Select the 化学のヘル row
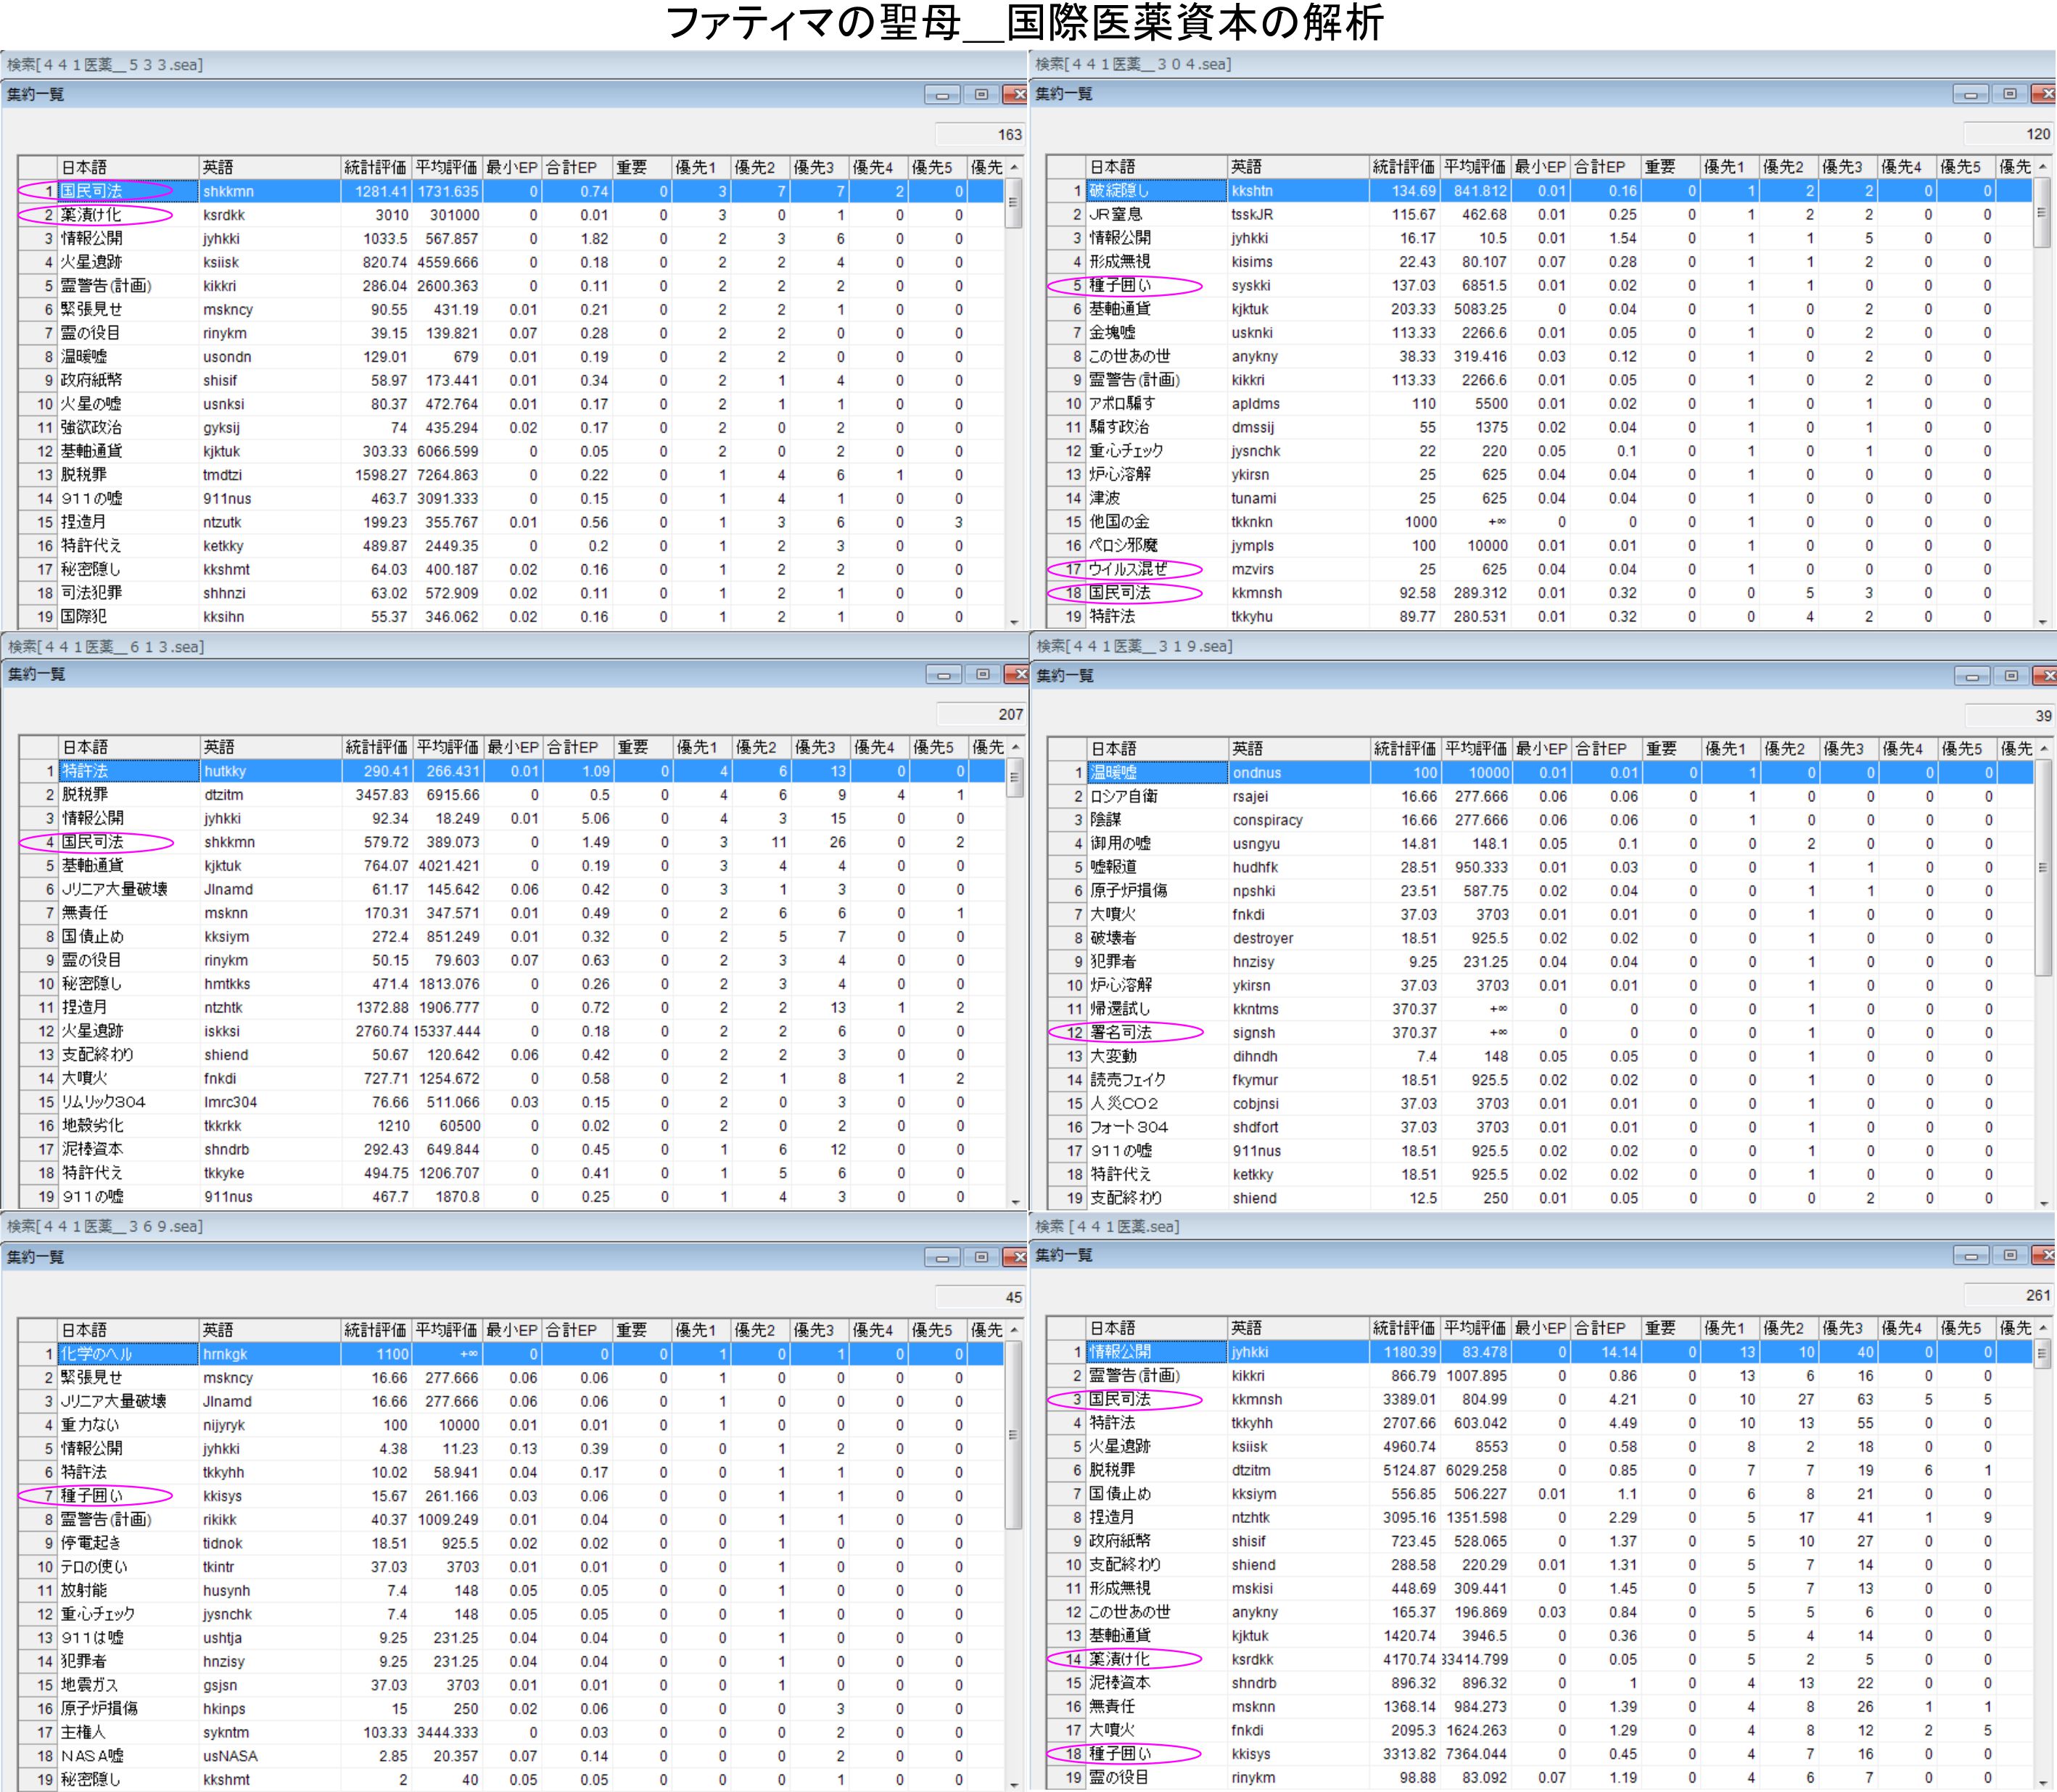Image resolution: width=2057 pixels, height=1792 pixels. click(97, 1354)
